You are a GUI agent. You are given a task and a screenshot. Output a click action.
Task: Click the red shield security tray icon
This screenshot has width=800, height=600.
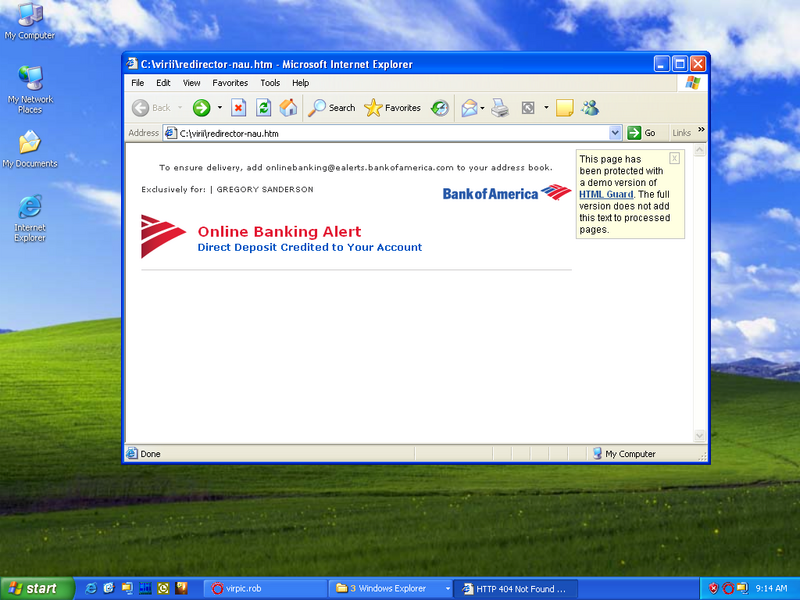[713, 589]
